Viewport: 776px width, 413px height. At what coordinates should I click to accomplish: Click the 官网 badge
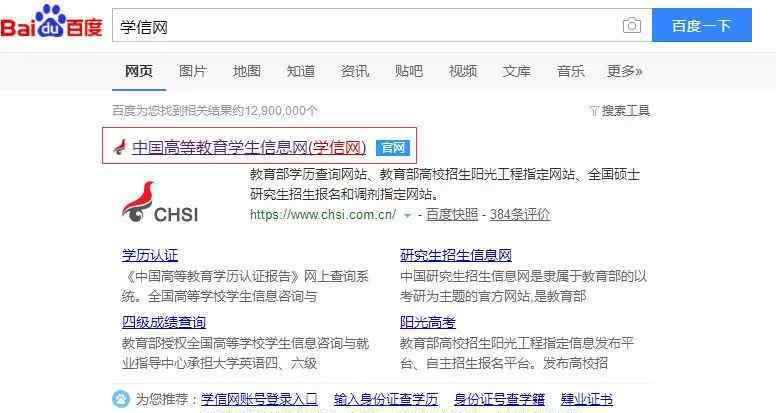[x=393, y=147]
